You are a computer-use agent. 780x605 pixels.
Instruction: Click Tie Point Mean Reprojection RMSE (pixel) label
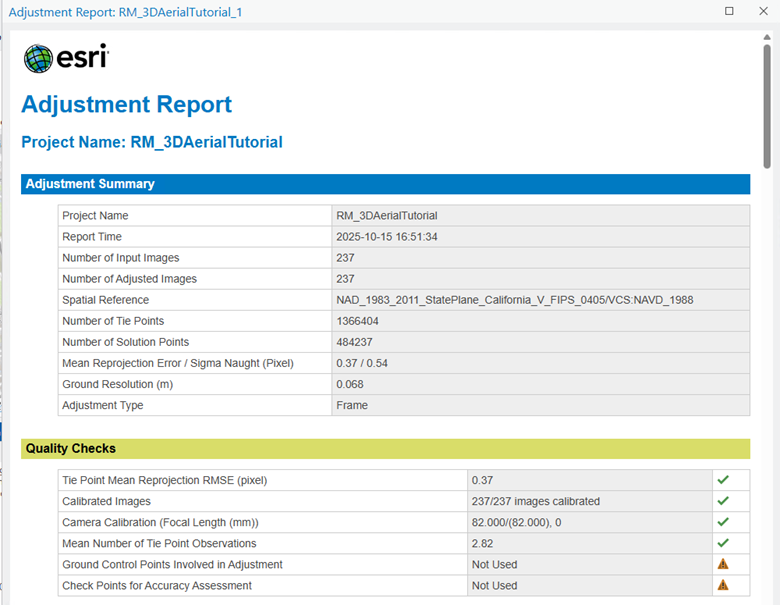165,480
